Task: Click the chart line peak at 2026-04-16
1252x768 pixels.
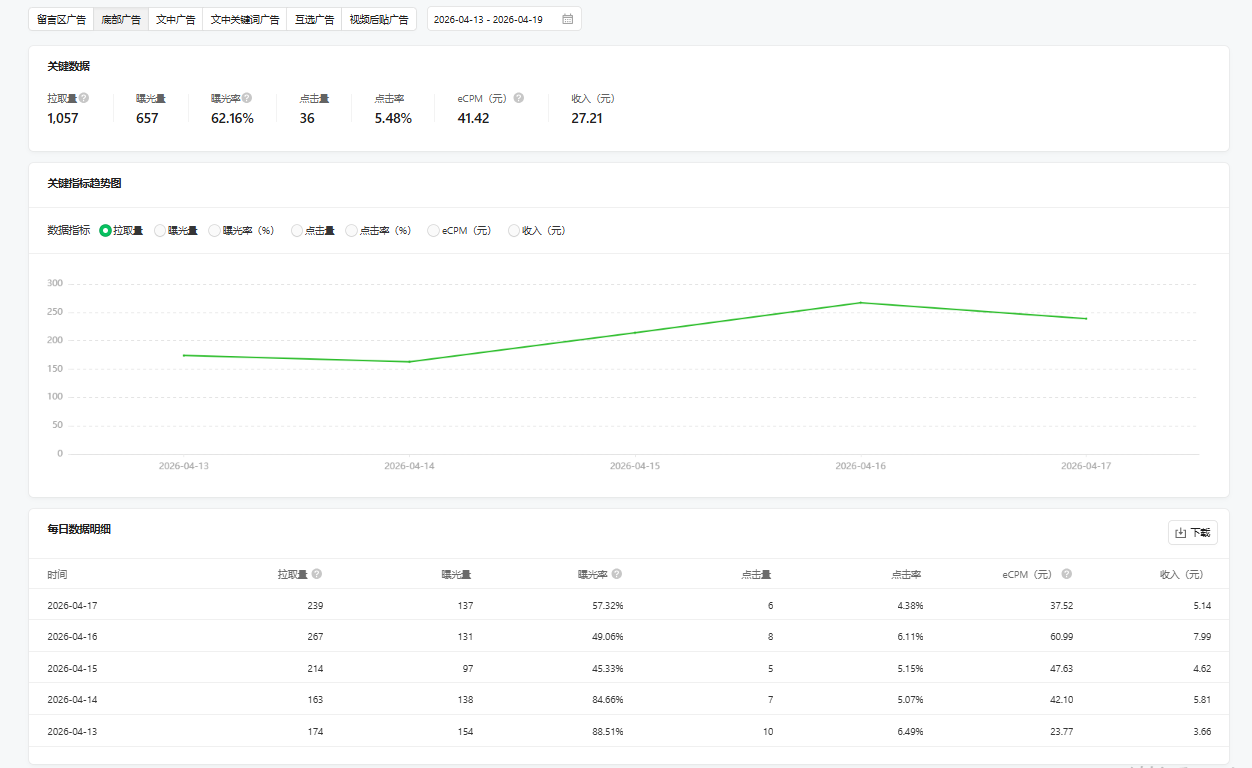Action: tap(860, 303)
